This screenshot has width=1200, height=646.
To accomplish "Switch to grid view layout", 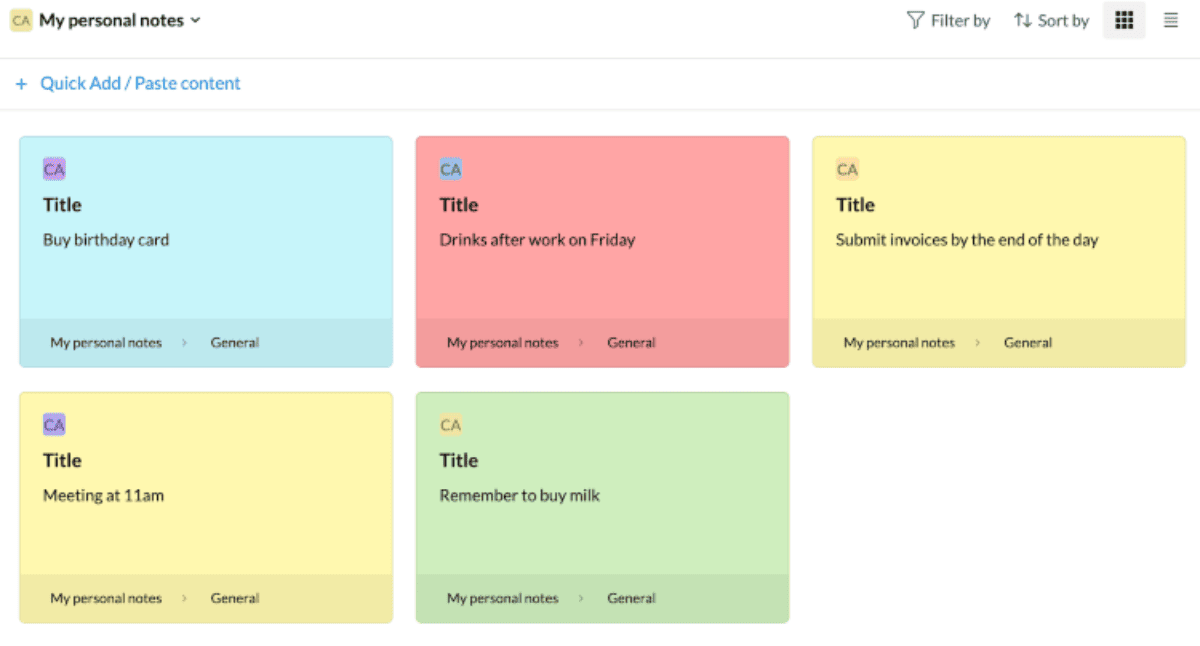I will pos(1124,20).
